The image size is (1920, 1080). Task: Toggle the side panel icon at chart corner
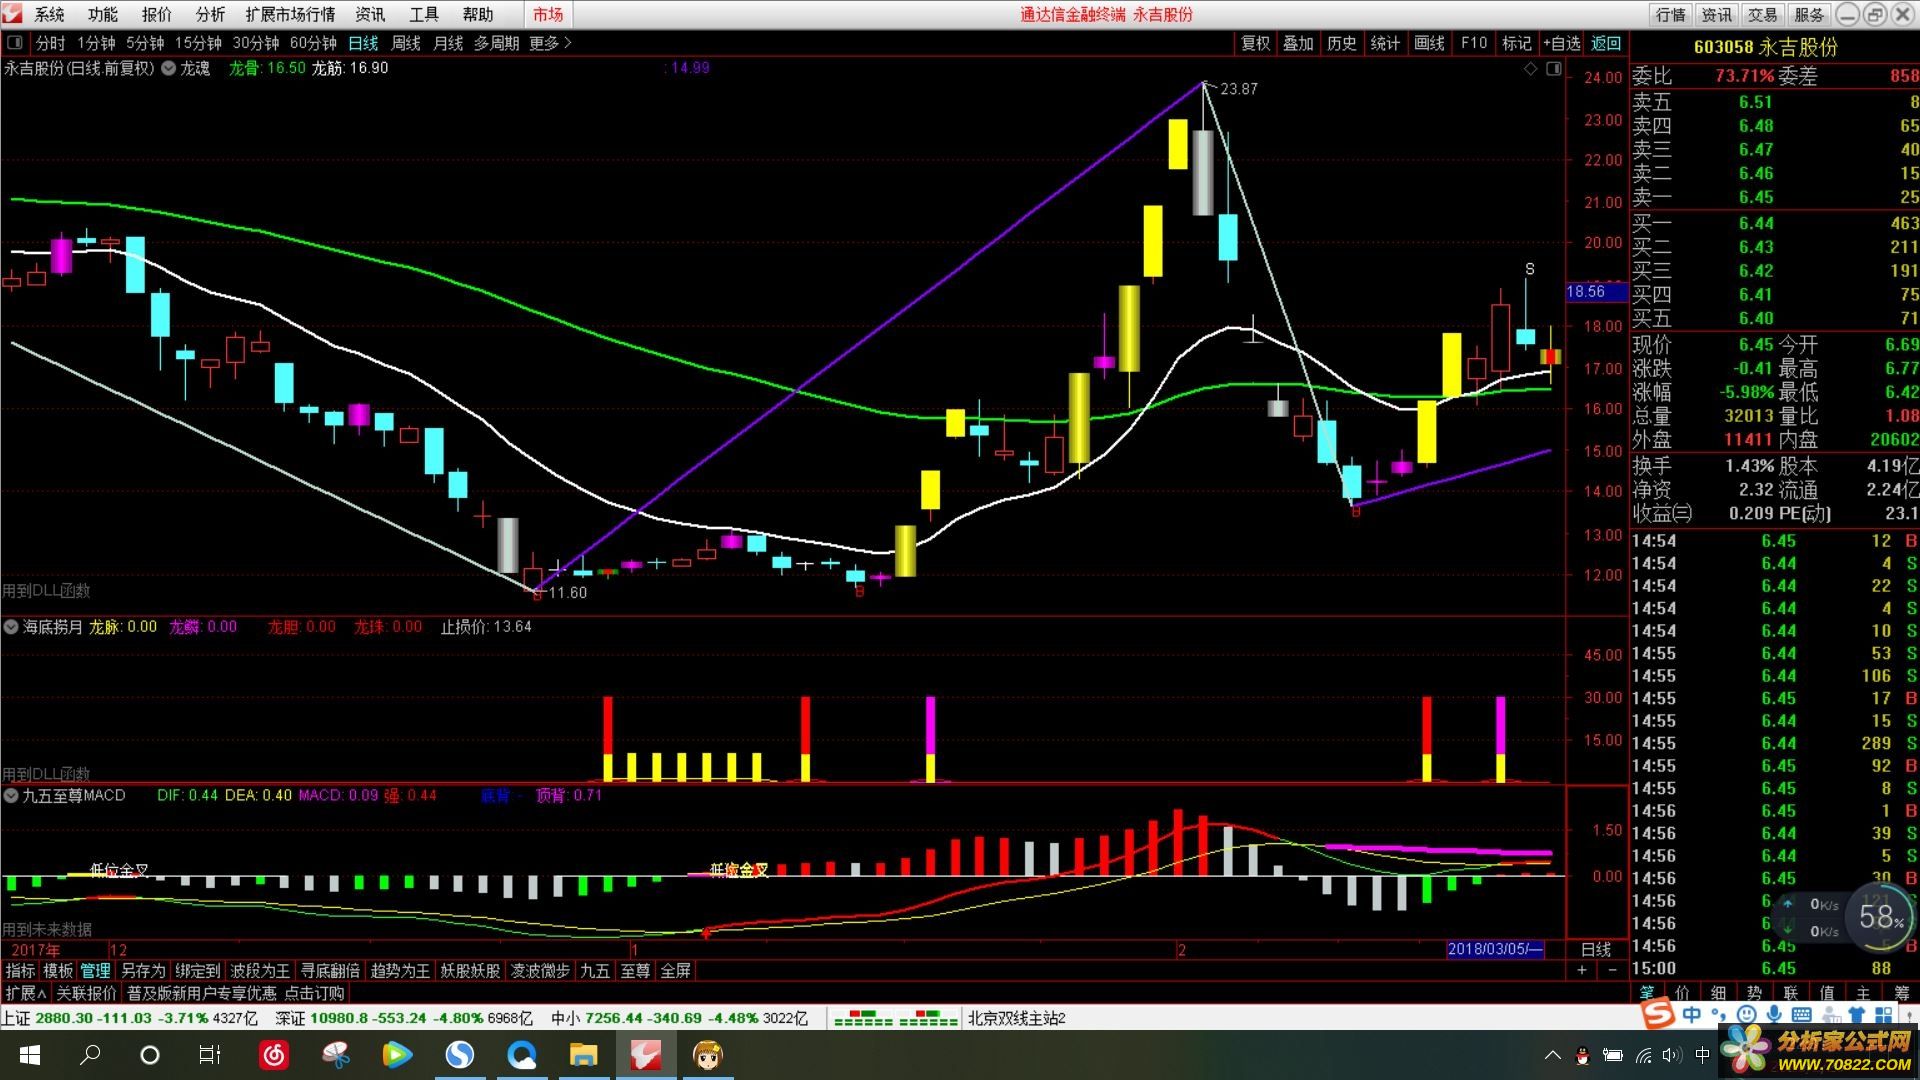pos(1553,68)
